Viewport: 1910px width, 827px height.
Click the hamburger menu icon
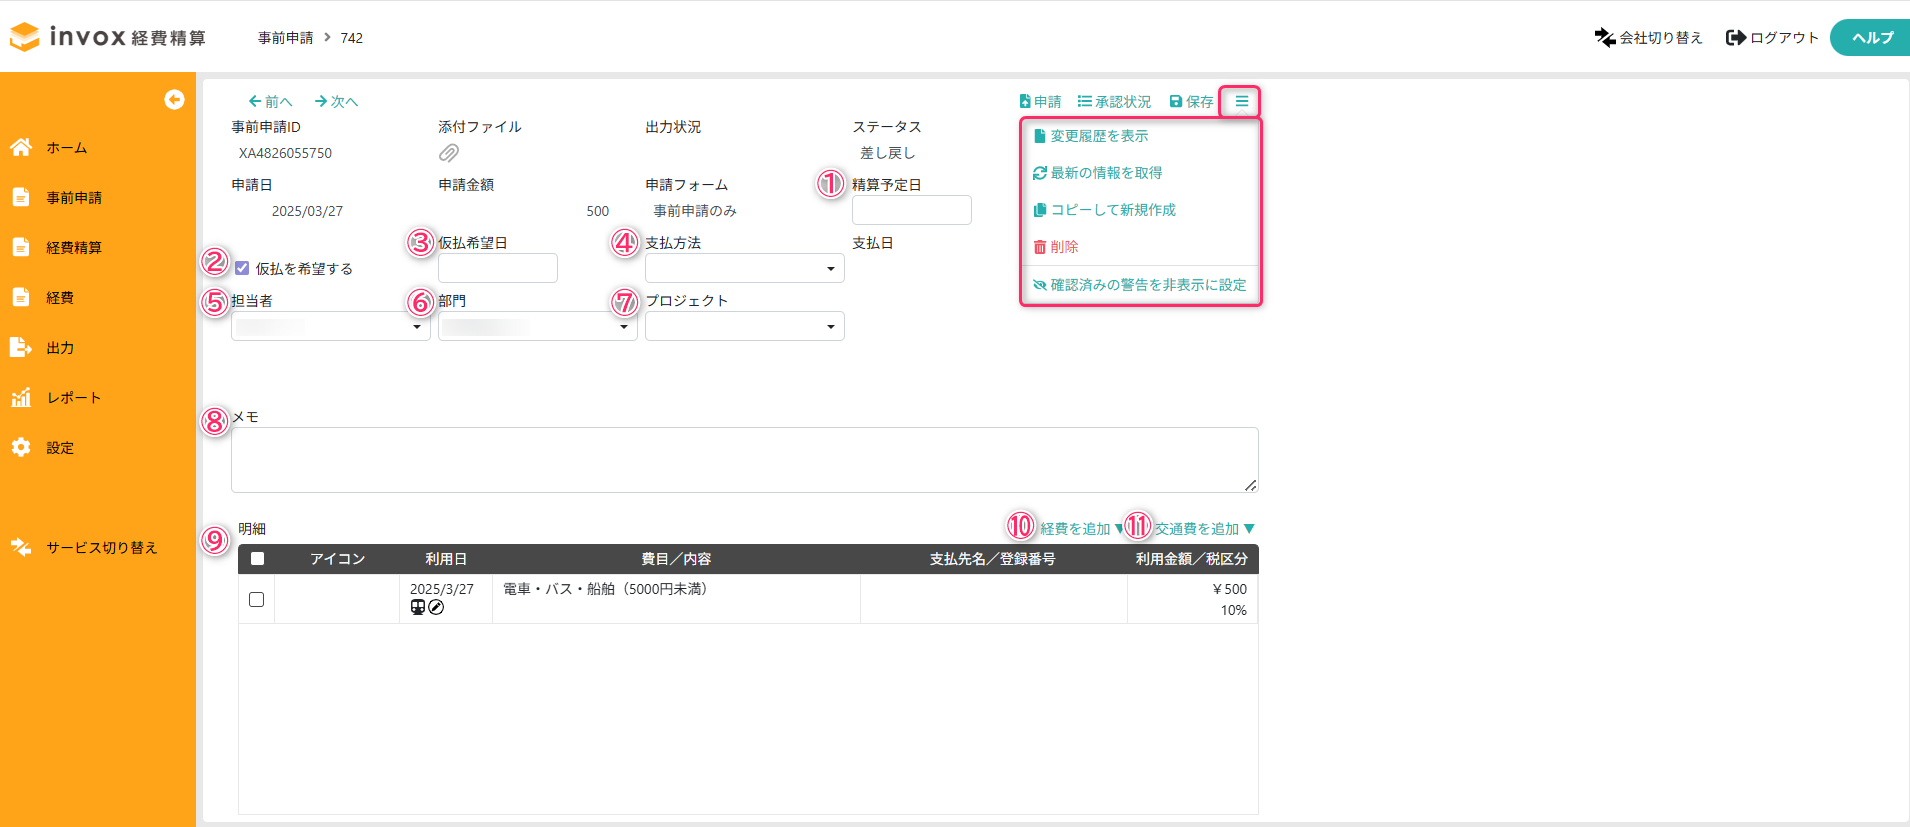[x=1241, y=101]
